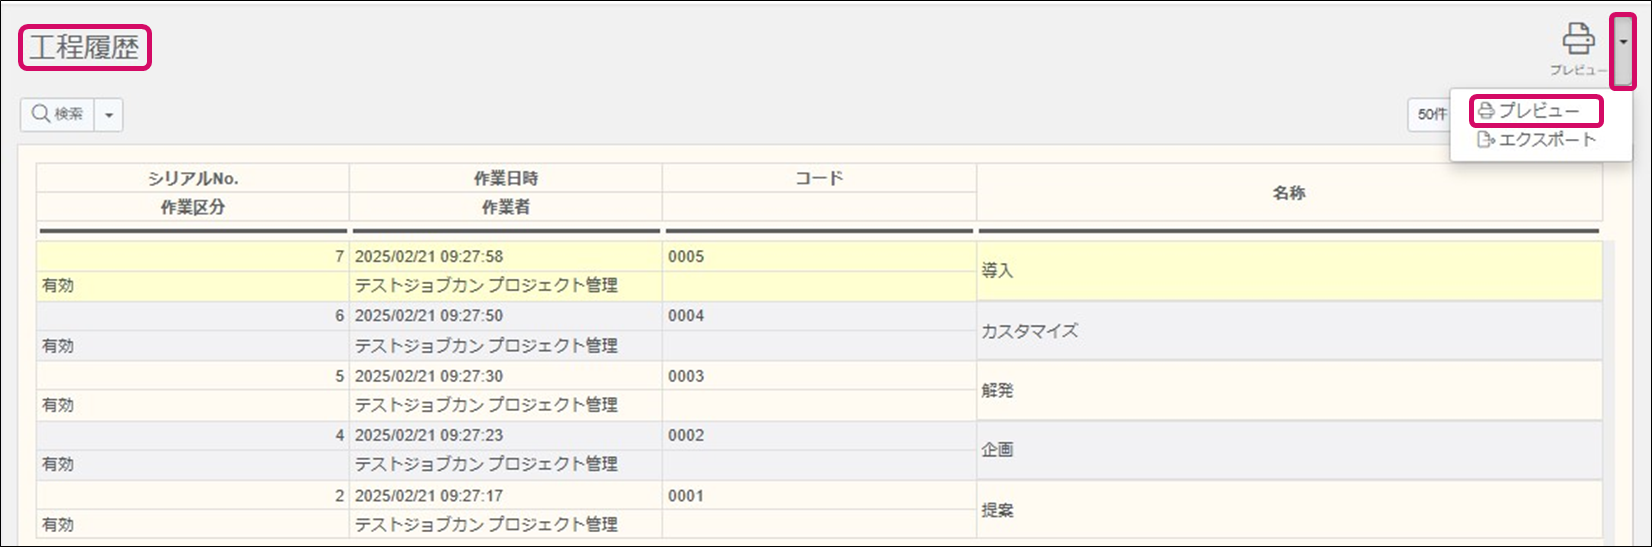
Task: Click the 検索 search button
Action: point(58,115)
